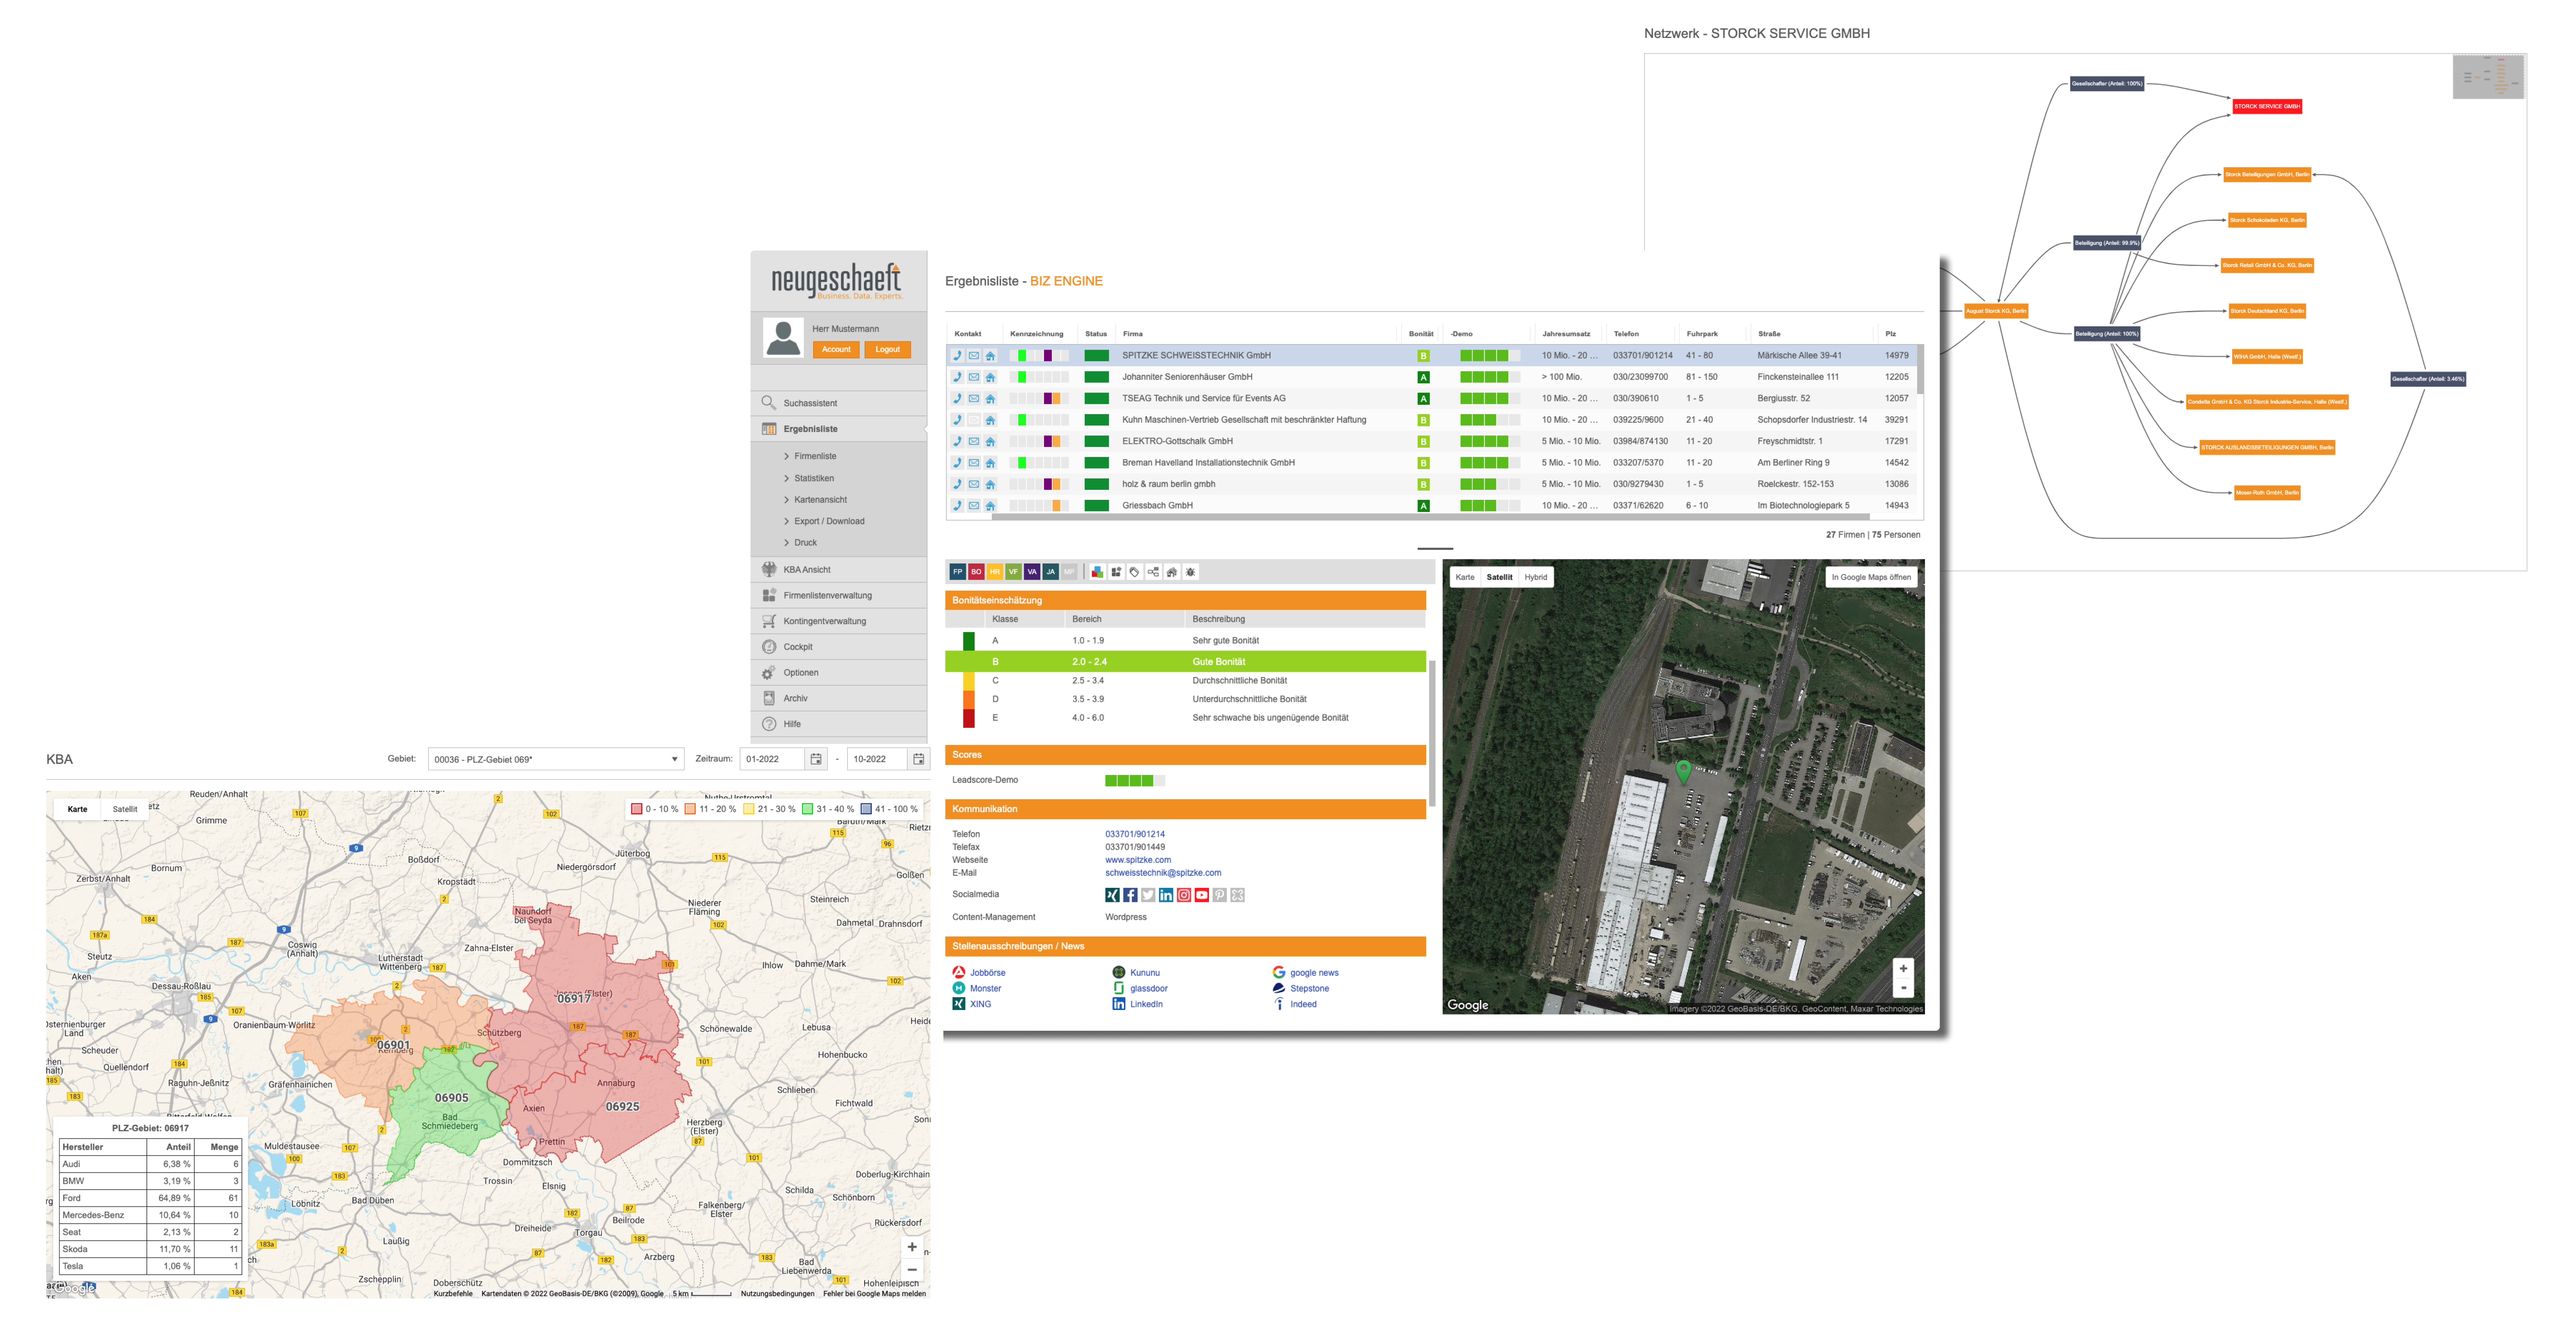Switch KBA map to Satellit view
Image resolution: width=2576 pixels, height=1333 pixels.
tap(125, 809)
